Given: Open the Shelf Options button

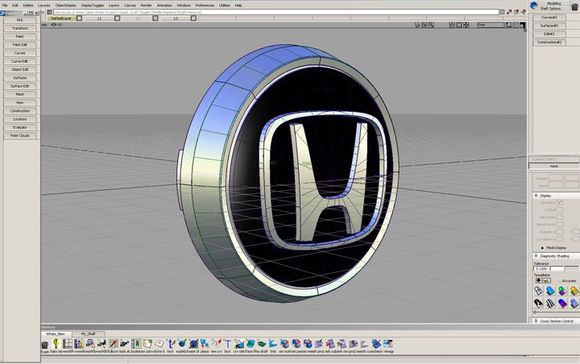Looking at the screenshot, I should (550, 9).
